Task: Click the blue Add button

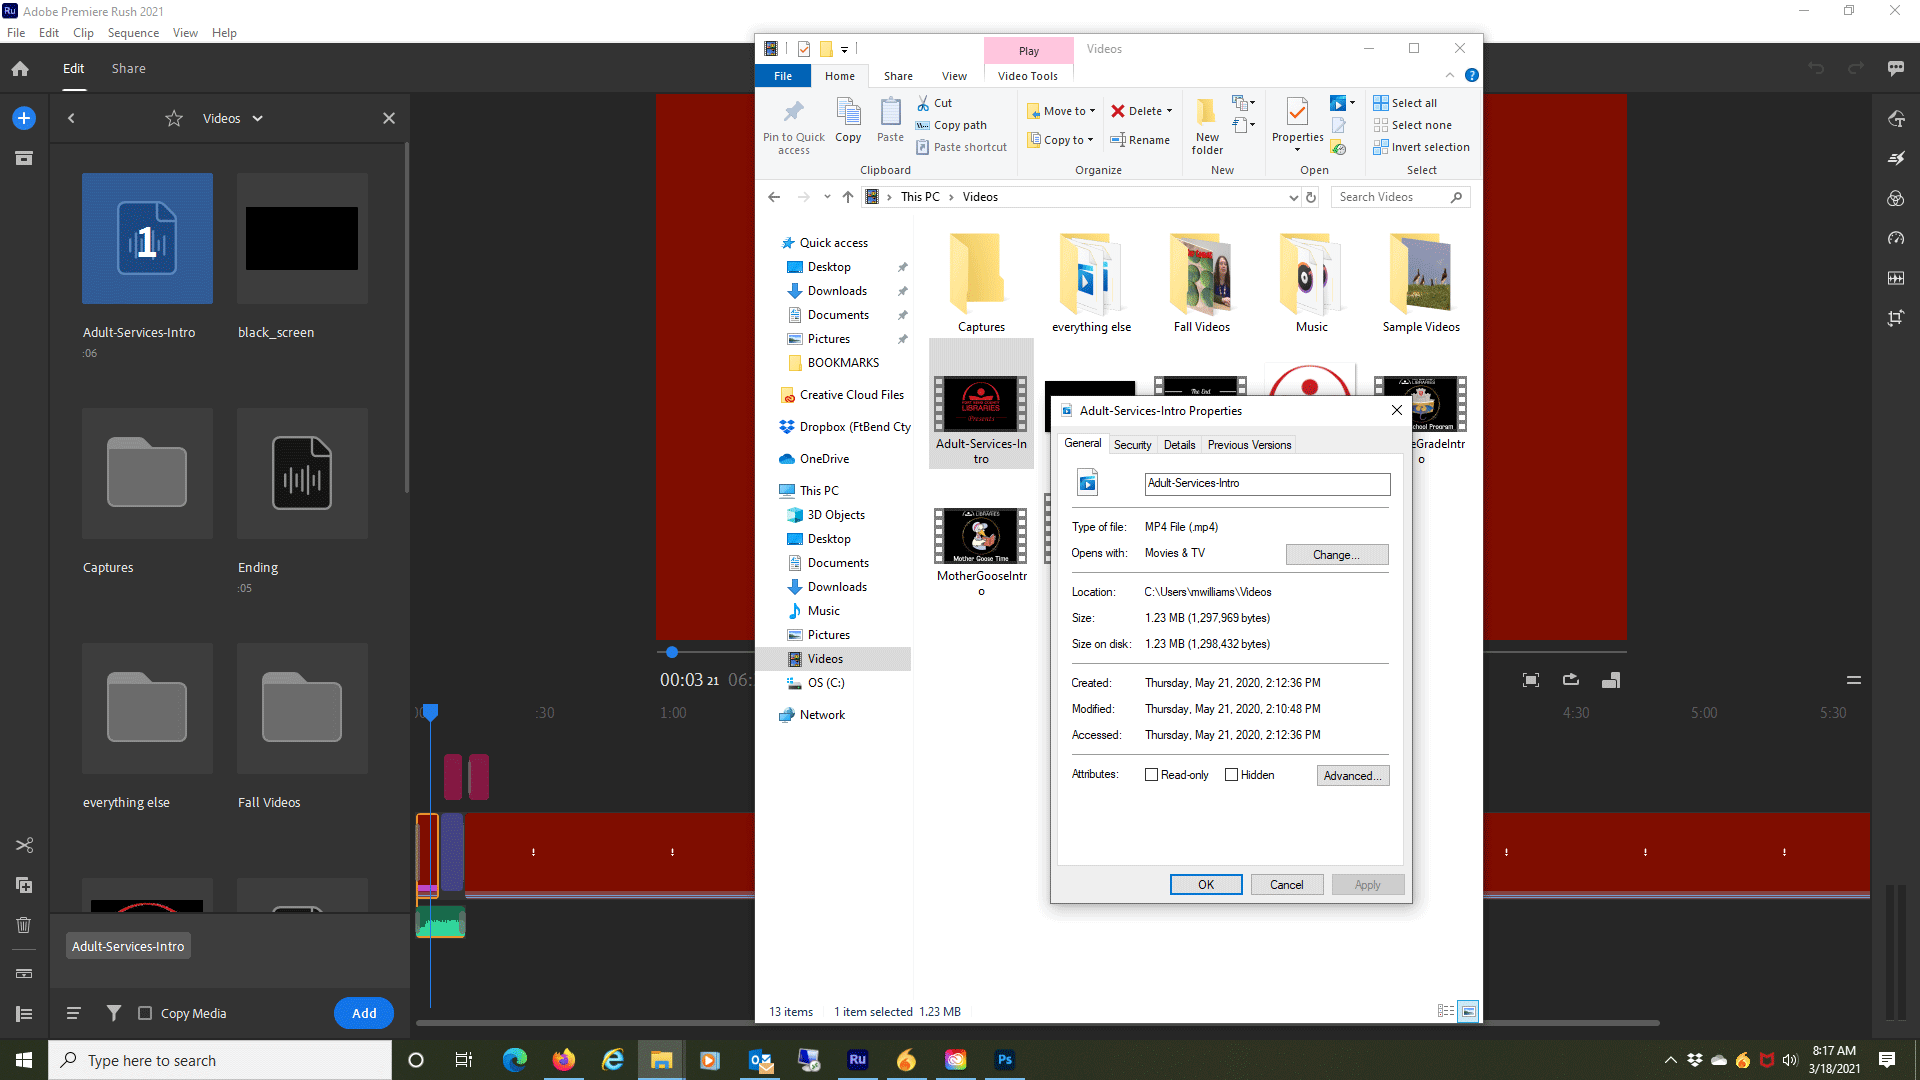Action: click(364, 1013)
